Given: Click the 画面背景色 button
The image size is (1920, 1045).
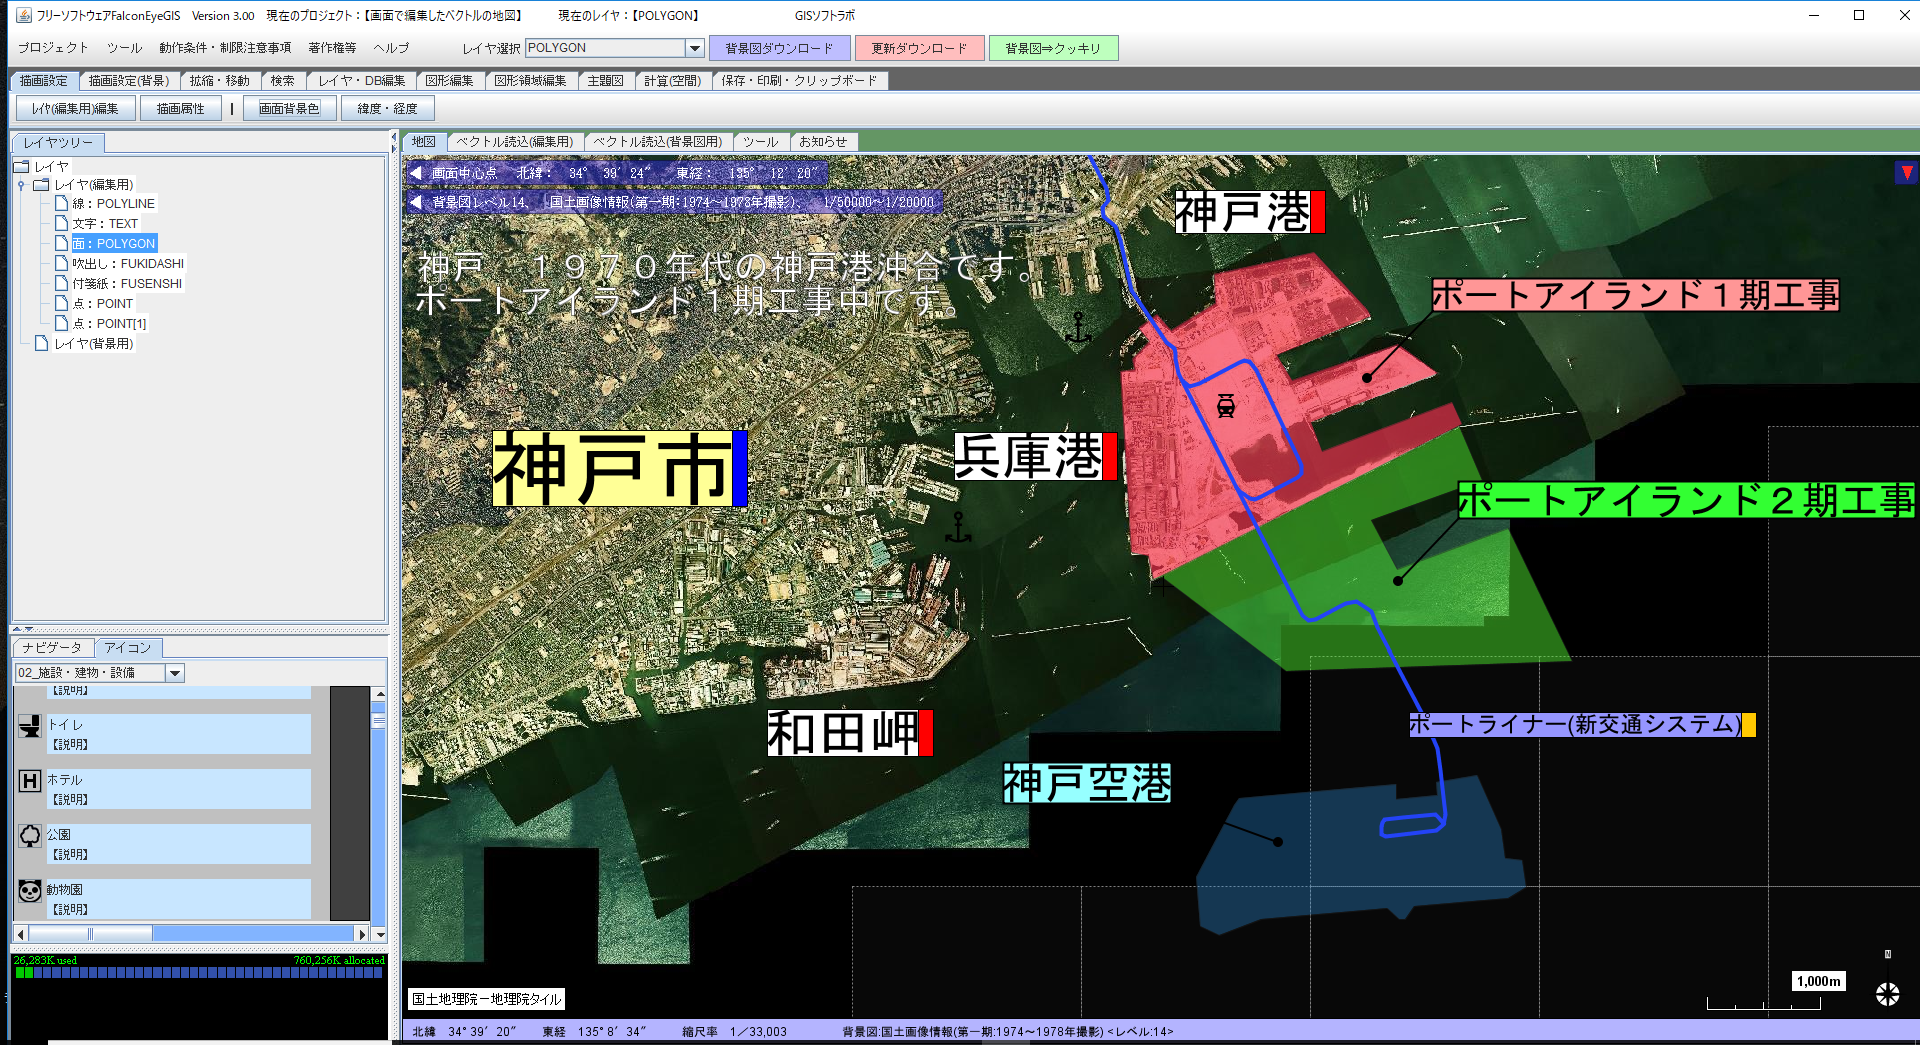Looking at the screenshot, I should tap(289, 109).
